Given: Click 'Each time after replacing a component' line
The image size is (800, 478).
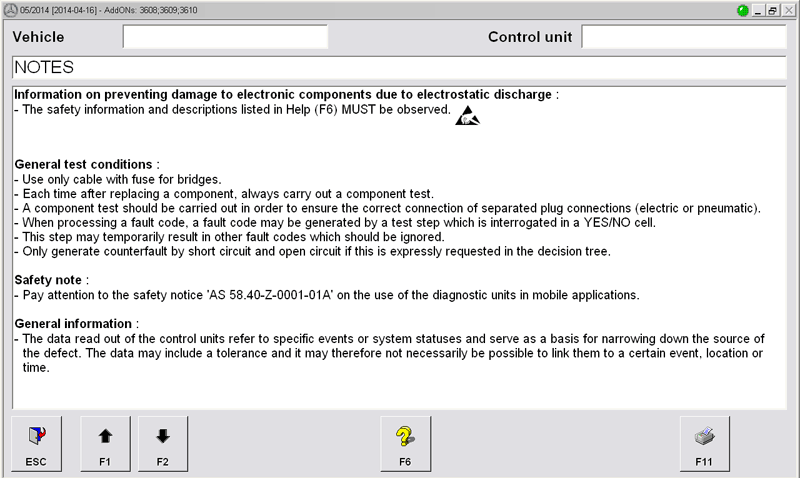Looking at the screenshot, I should 224,194.
